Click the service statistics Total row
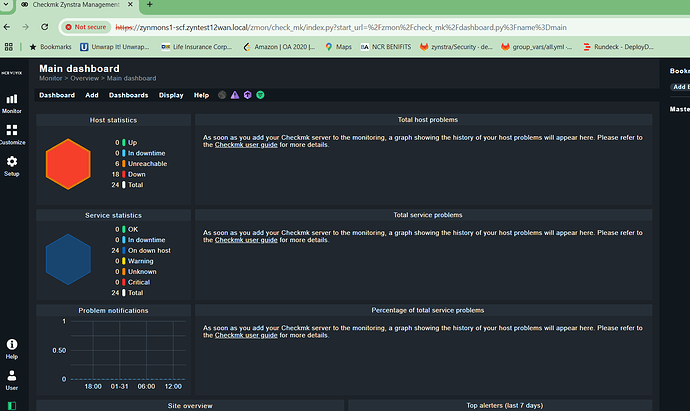The height and width of the screenshot is (411, 690). [128, 293]
